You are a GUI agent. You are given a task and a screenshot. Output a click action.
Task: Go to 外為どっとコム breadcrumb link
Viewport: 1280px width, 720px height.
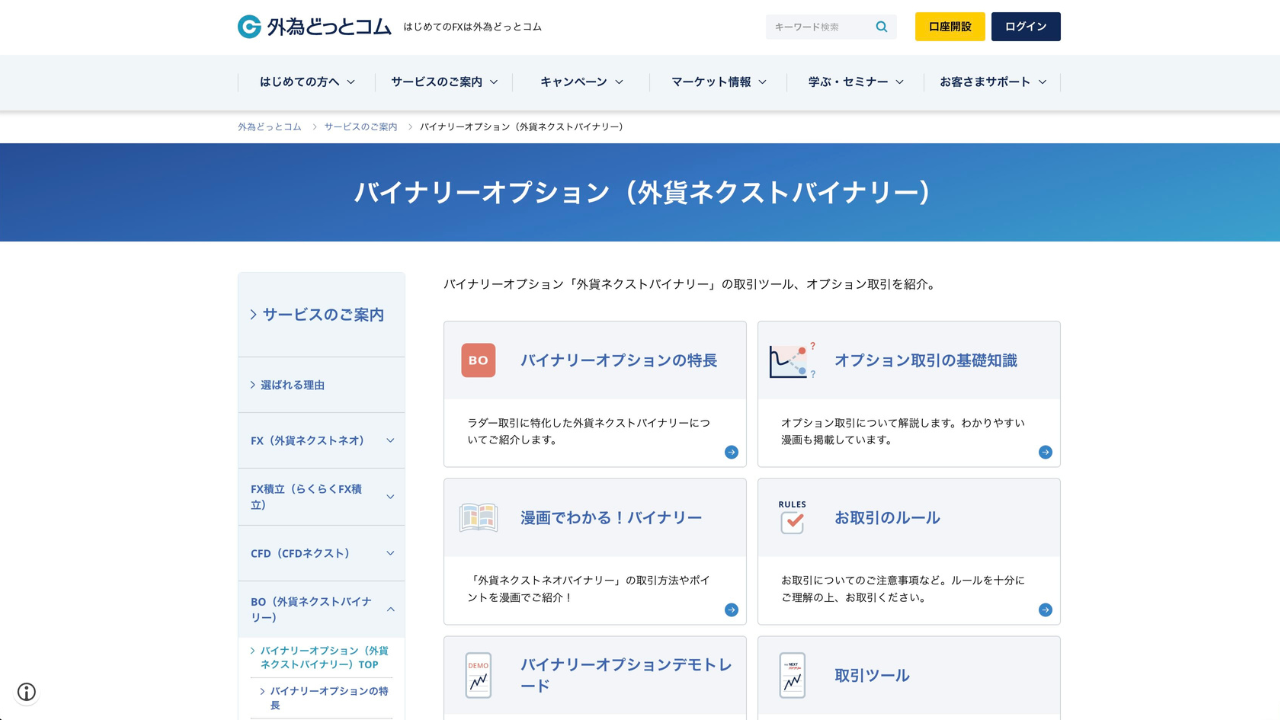point(270,127)
